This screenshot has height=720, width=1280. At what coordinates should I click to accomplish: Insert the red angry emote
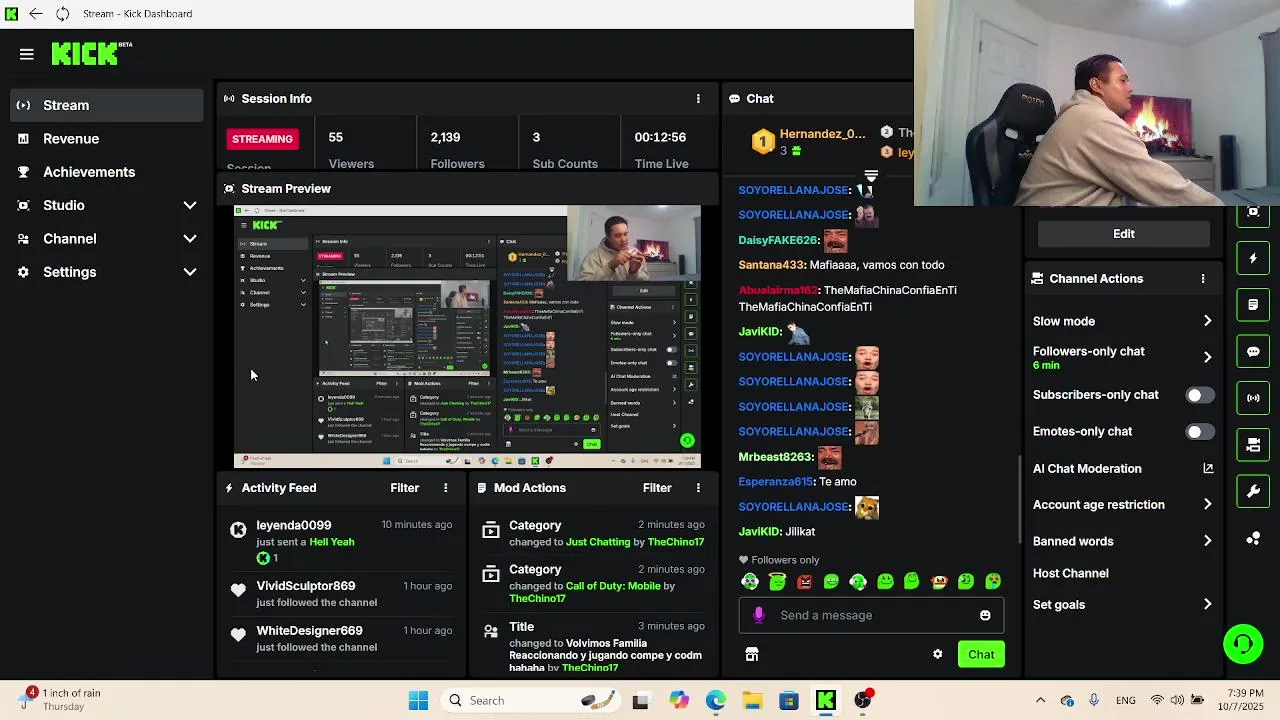pos(804,581)
